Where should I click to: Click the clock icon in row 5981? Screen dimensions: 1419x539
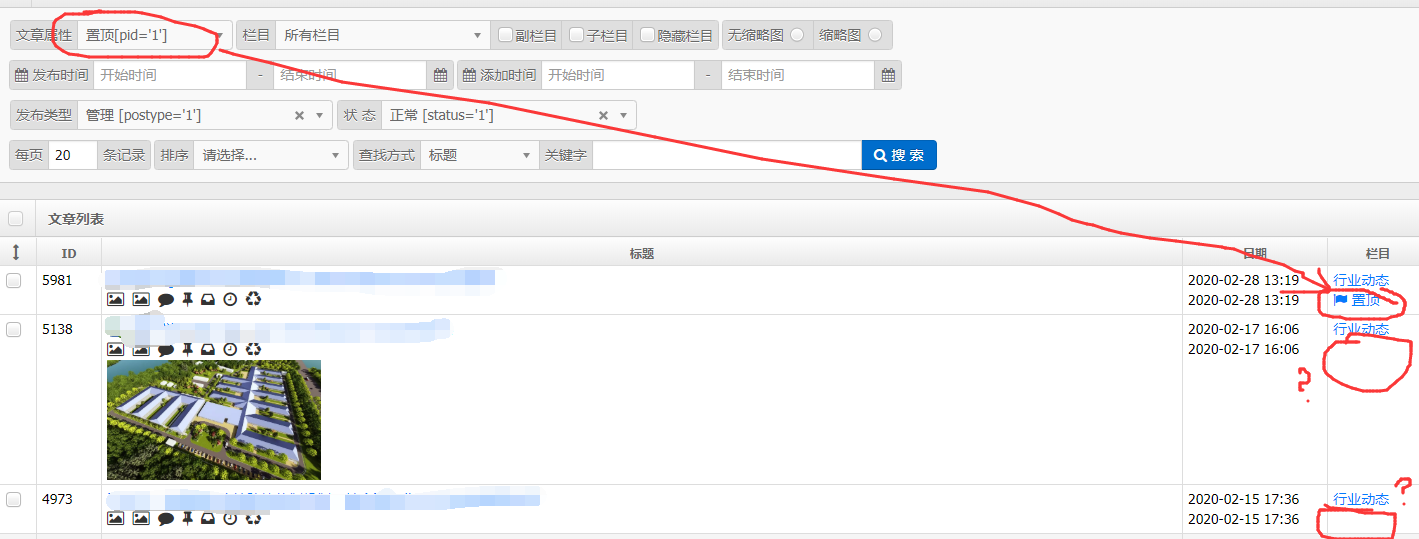coord(230,299)
